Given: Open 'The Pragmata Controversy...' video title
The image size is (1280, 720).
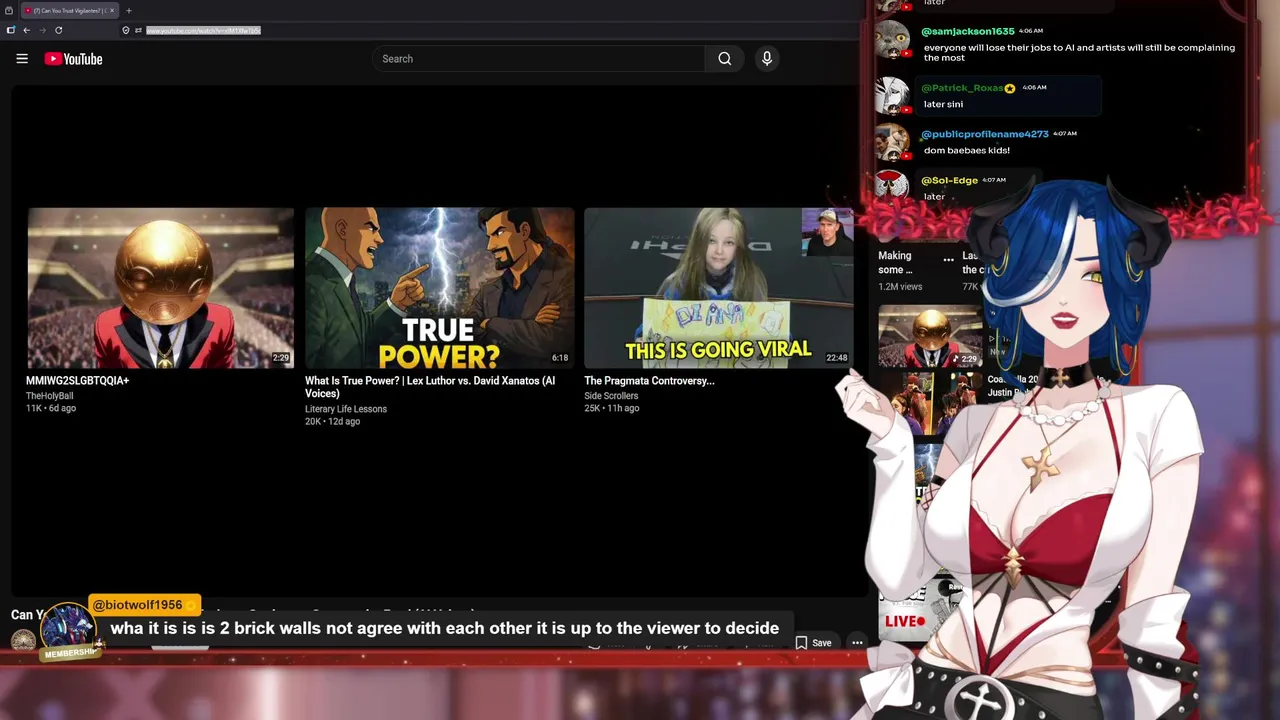Looking at the screenshot, I should tap(649, 381).
